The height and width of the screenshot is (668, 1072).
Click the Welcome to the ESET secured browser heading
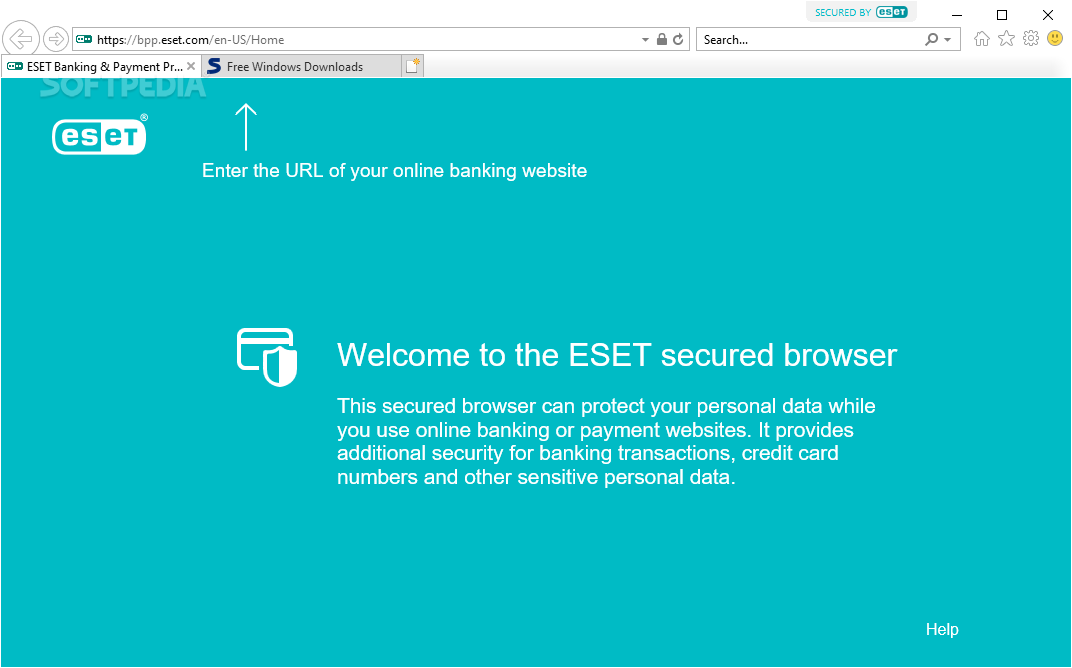click(x=617, y=355)
